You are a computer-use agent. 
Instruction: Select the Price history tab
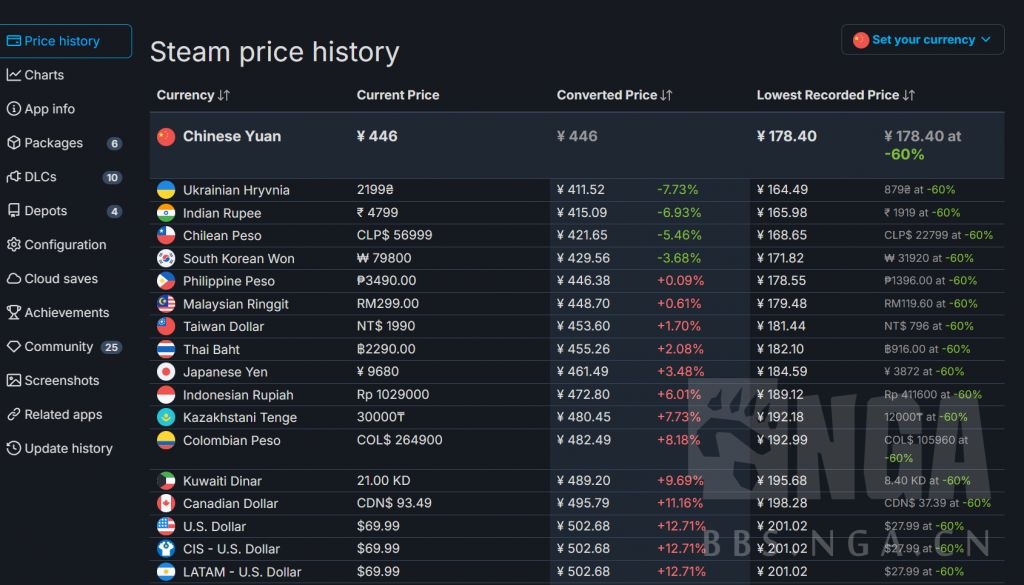62,41
